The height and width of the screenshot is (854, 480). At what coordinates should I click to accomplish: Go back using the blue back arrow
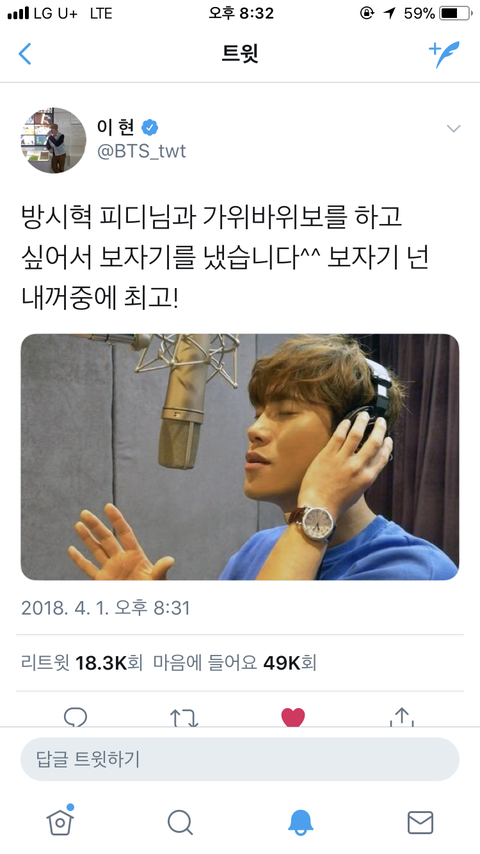pyautogui.click(x=25, y=54)
